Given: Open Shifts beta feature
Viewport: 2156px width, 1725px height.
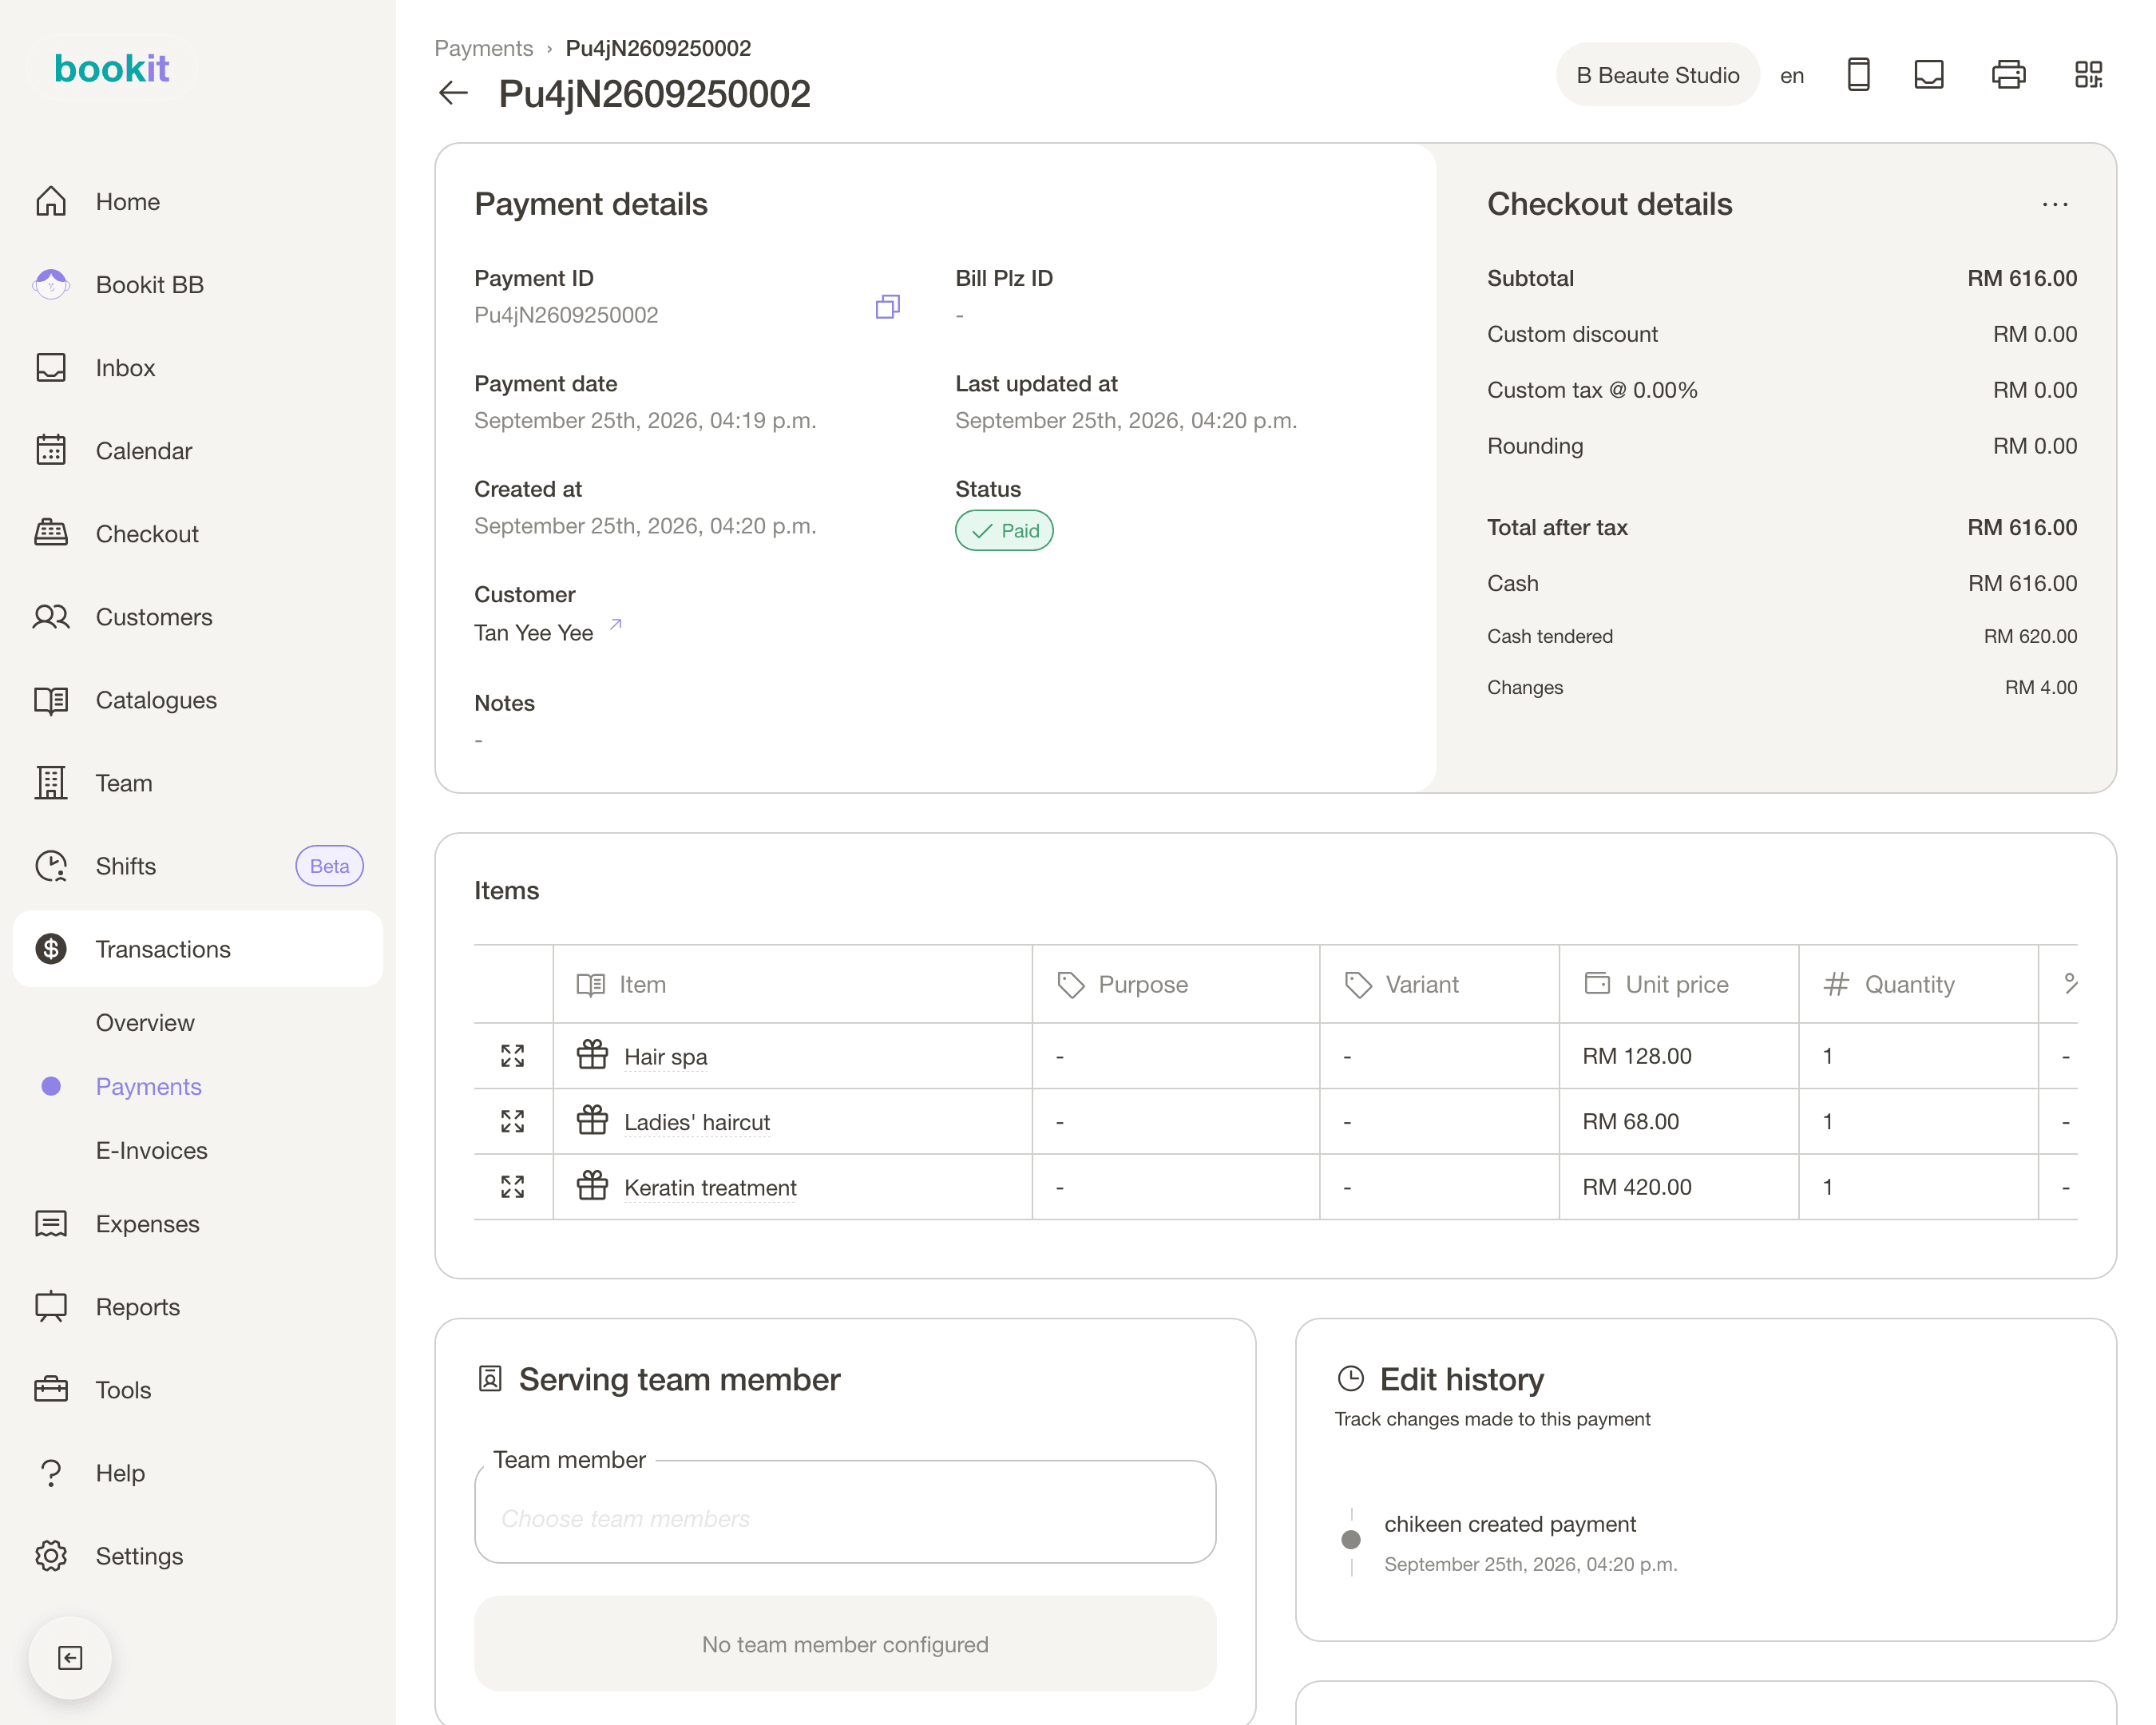Looking at the screenshot, I should point(198,866).
